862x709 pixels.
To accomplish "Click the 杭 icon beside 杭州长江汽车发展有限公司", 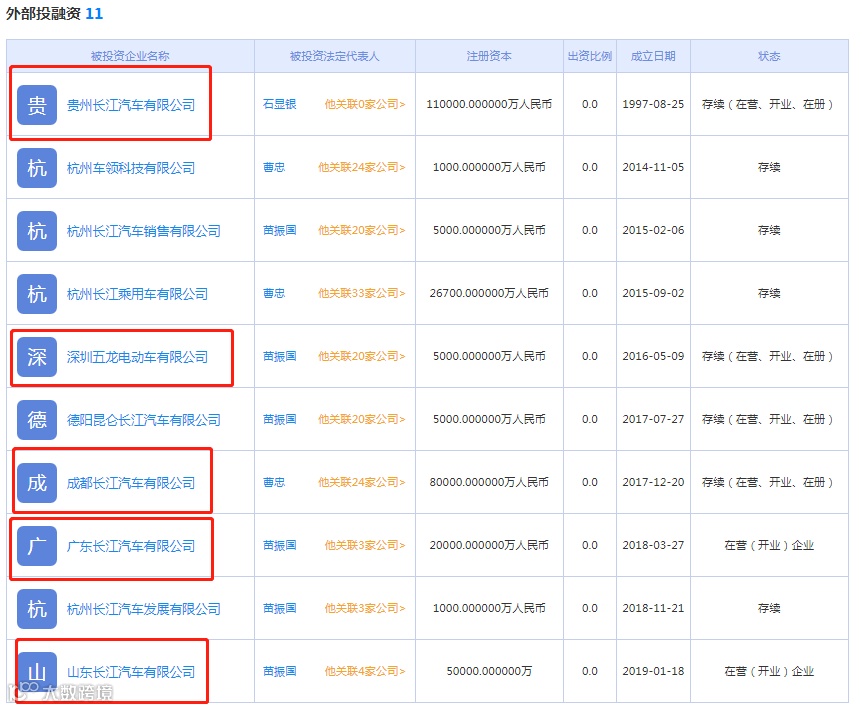I will 37,609.
